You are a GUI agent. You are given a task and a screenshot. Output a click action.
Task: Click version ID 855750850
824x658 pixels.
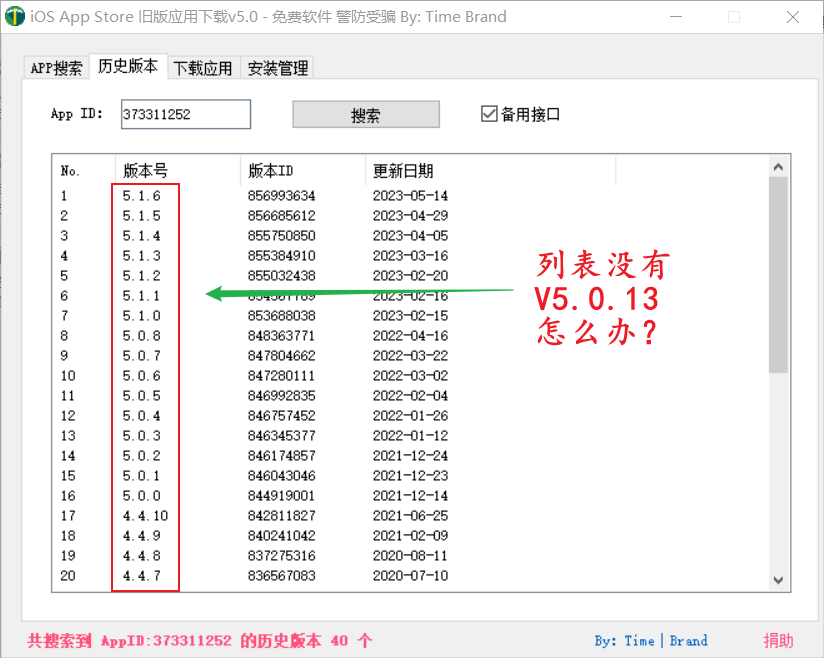coord(282,235)
